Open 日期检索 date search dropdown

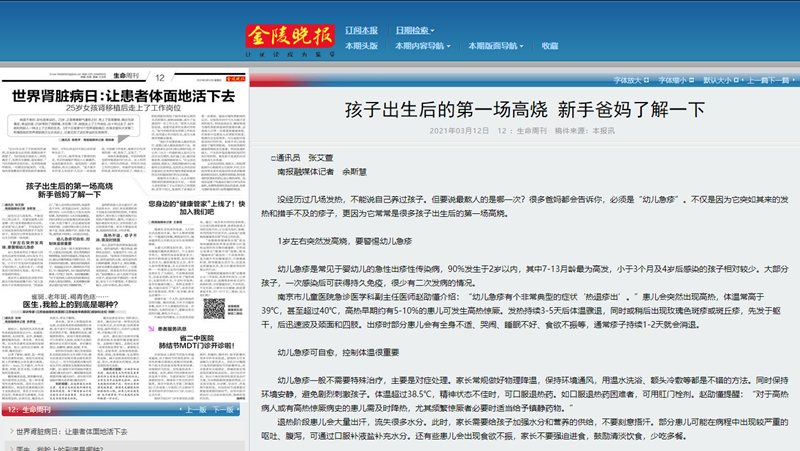pos(417,29)
